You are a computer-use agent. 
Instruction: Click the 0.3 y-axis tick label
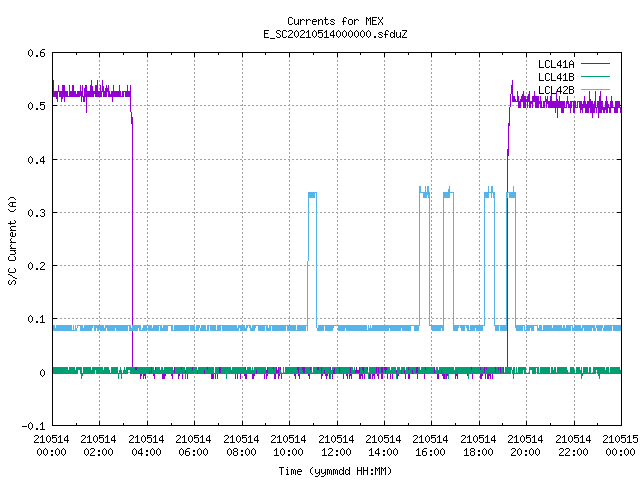(36, 213)
